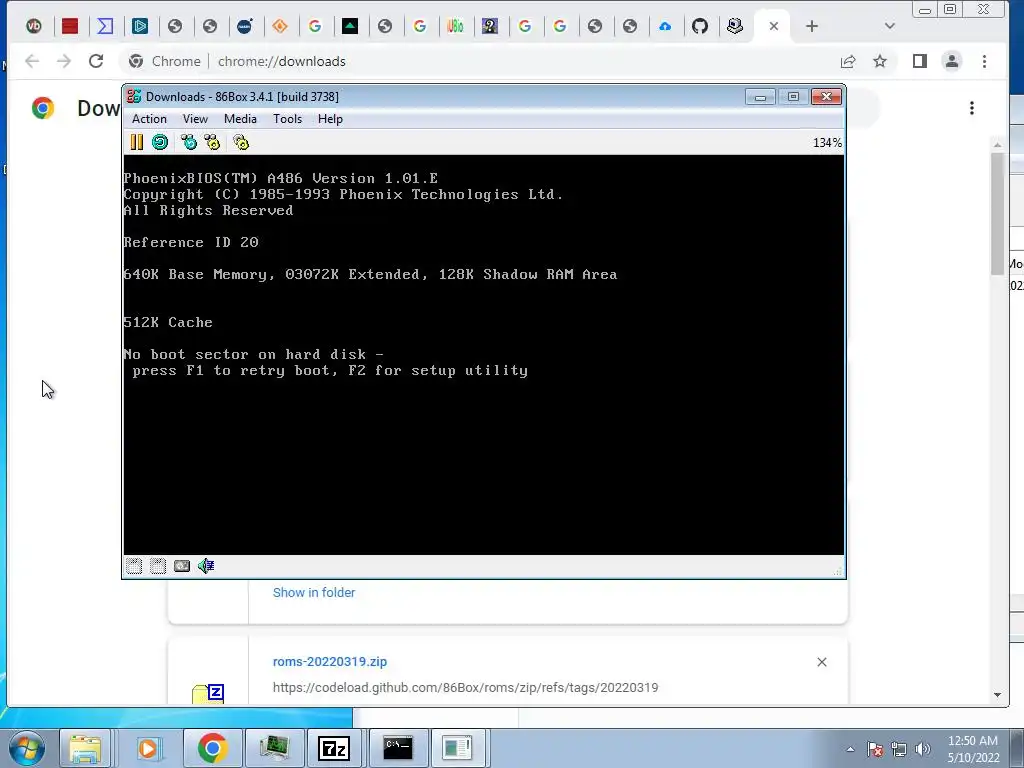Image resolution: width=1024 pixels, height=768 pixels.
Task: Share this page from the address bar
Action: coord(848,61)
